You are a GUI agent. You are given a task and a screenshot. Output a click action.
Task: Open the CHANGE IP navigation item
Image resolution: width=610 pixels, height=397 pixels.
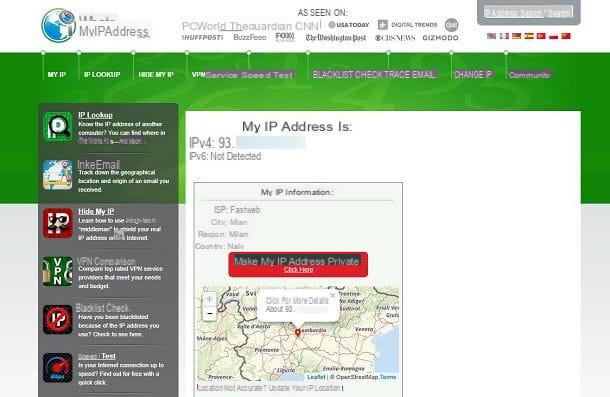(x=473, y=74)
